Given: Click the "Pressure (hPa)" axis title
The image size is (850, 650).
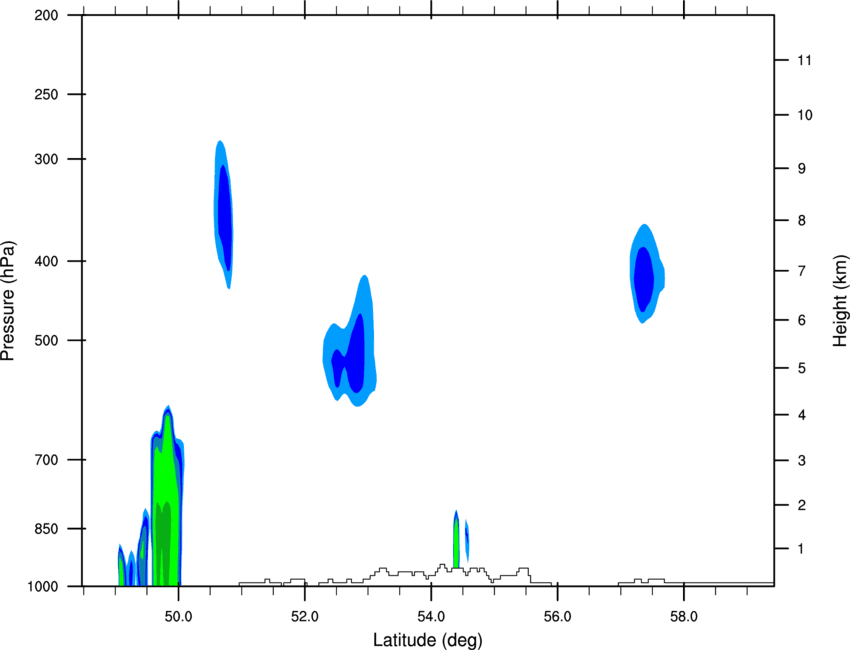Looking at the screenshot, I should pyautogui.click(x=8, y=301).
